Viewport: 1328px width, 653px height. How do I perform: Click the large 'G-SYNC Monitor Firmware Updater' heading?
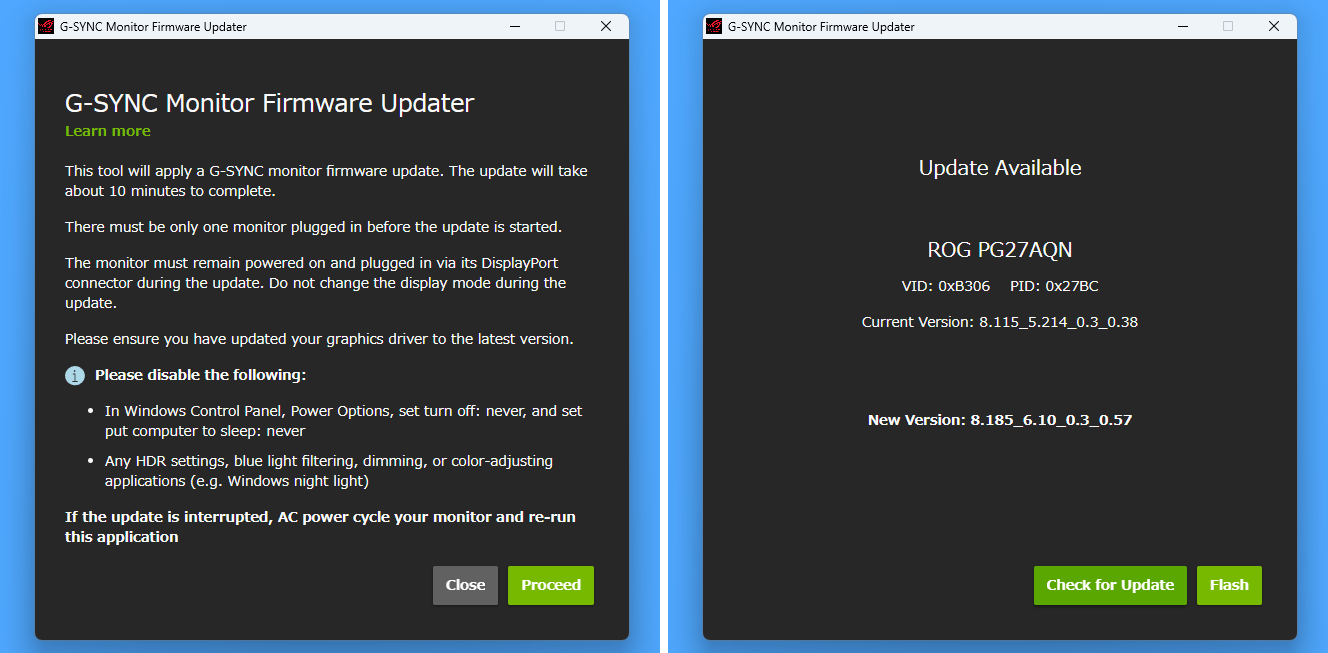tap(270, 103)
